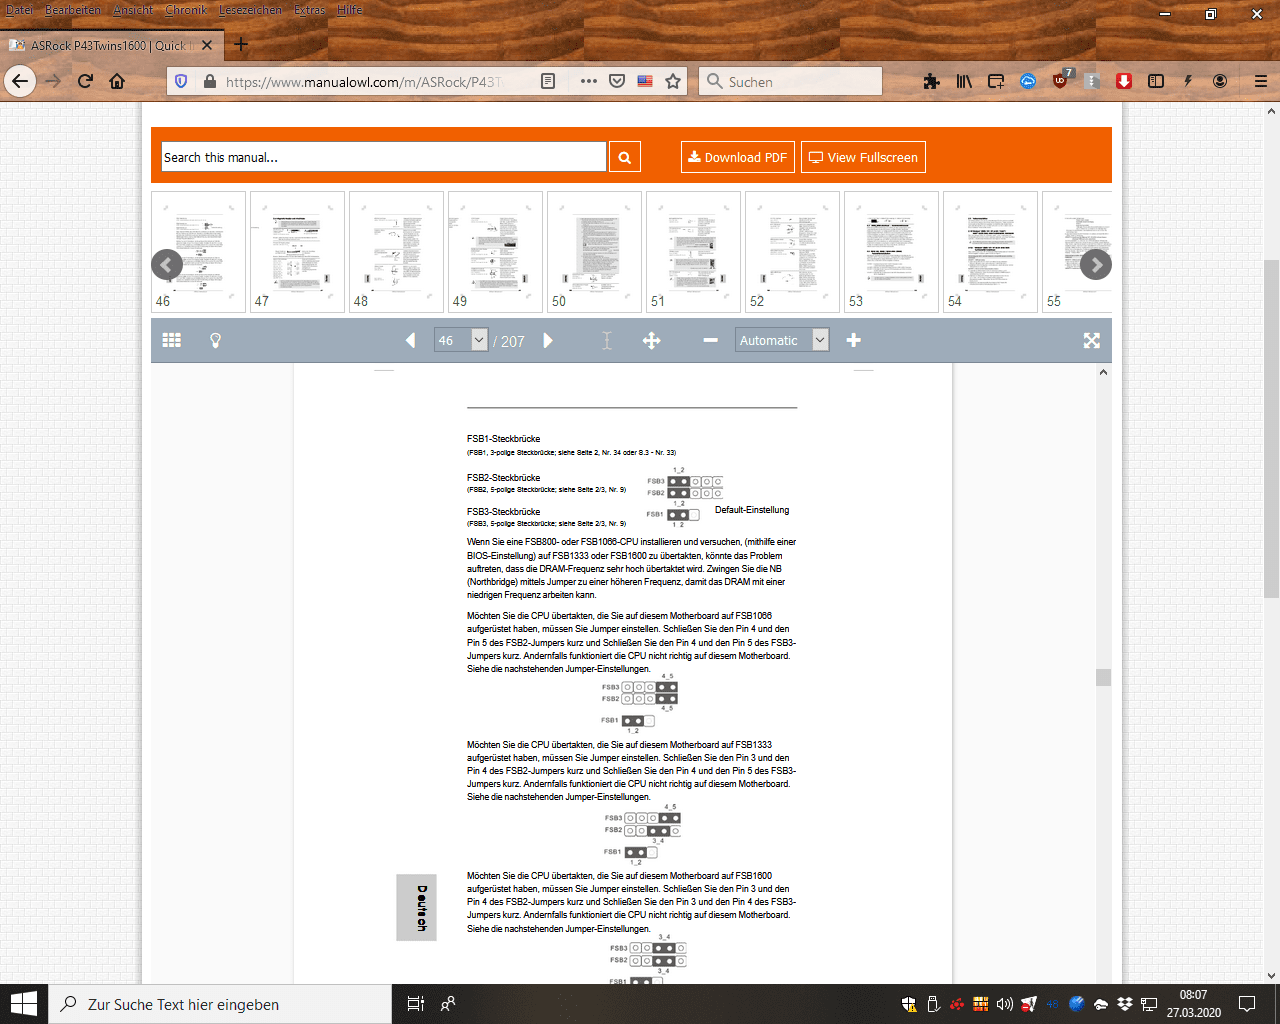Click the tracking protection shield icon

pyautogui.click(x=181, y=81)
